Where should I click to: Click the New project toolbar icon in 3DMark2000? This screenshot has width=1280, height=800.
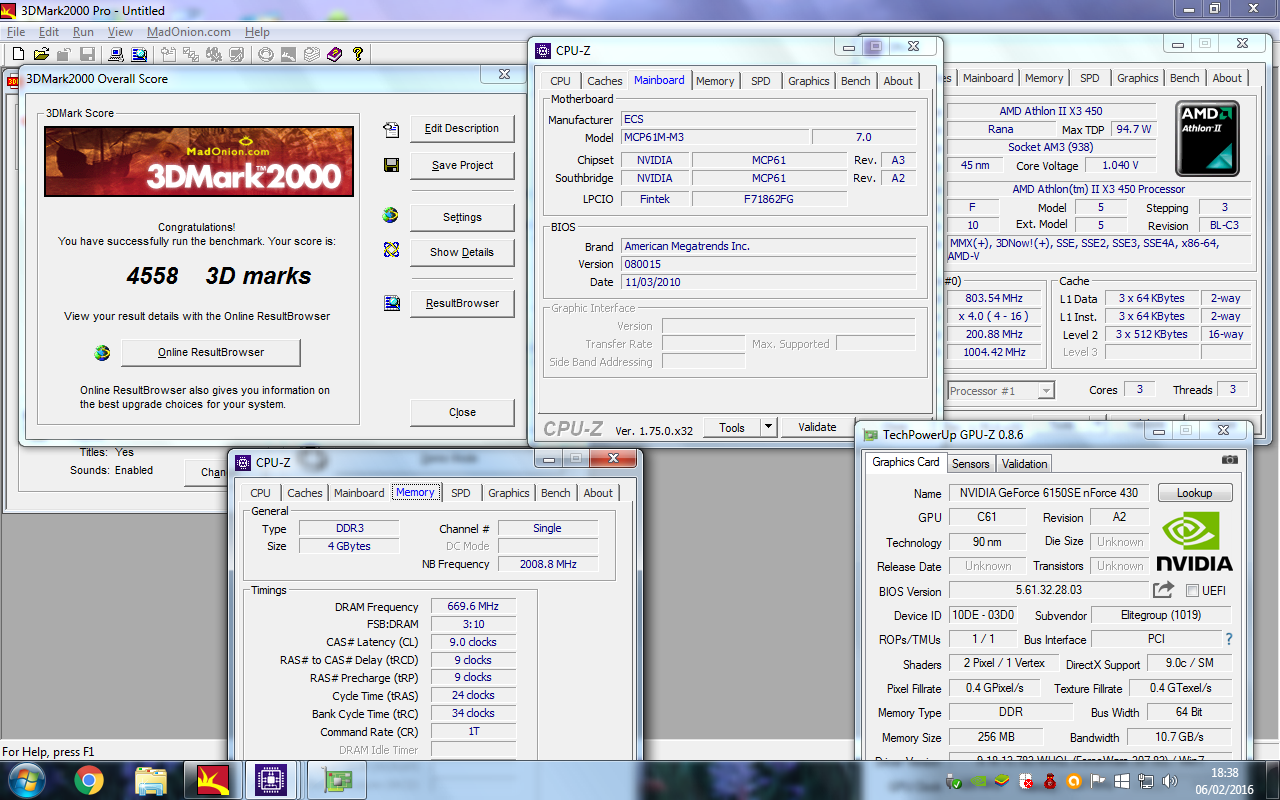[x=18, y=54]
